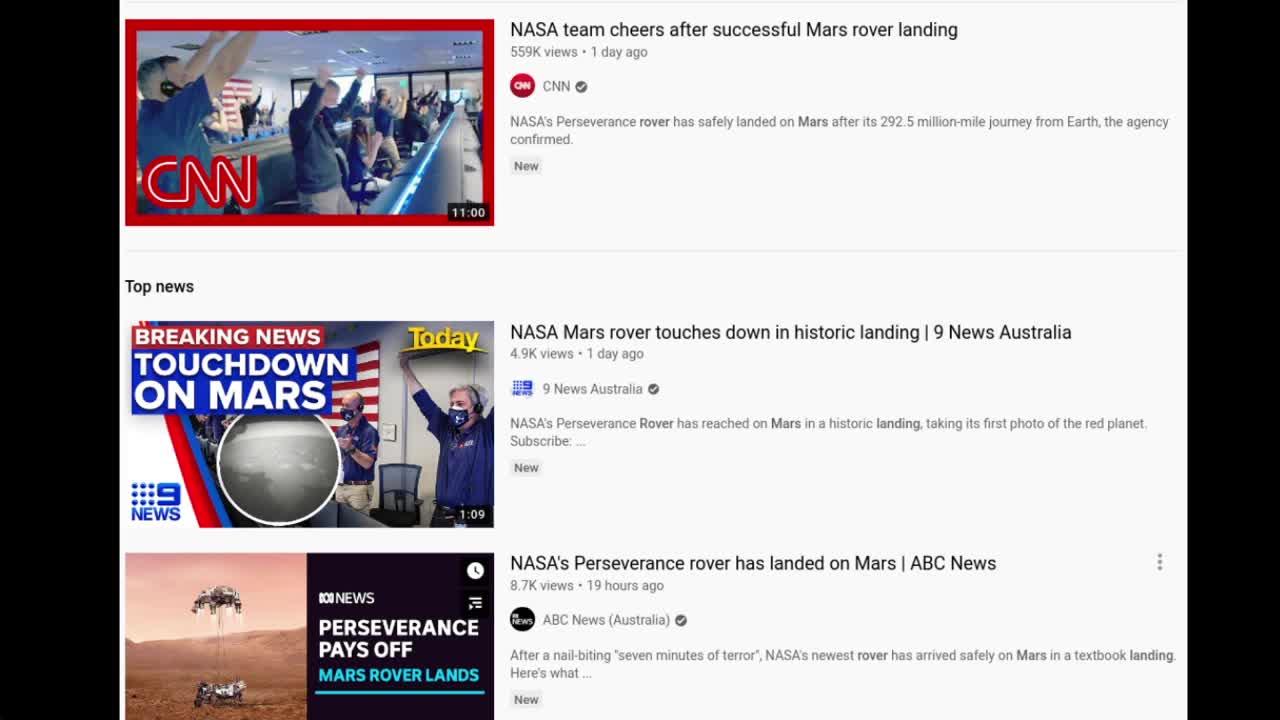Open title 'NASA Mars rover touches down in historic landing'
The image size is (1280, 720).
point(790,332)
